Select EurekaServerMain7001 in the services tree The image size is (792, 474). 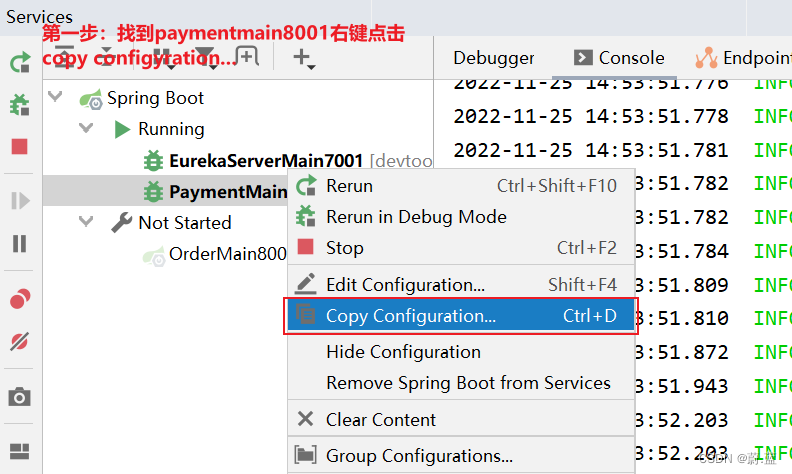click(265, 160)
